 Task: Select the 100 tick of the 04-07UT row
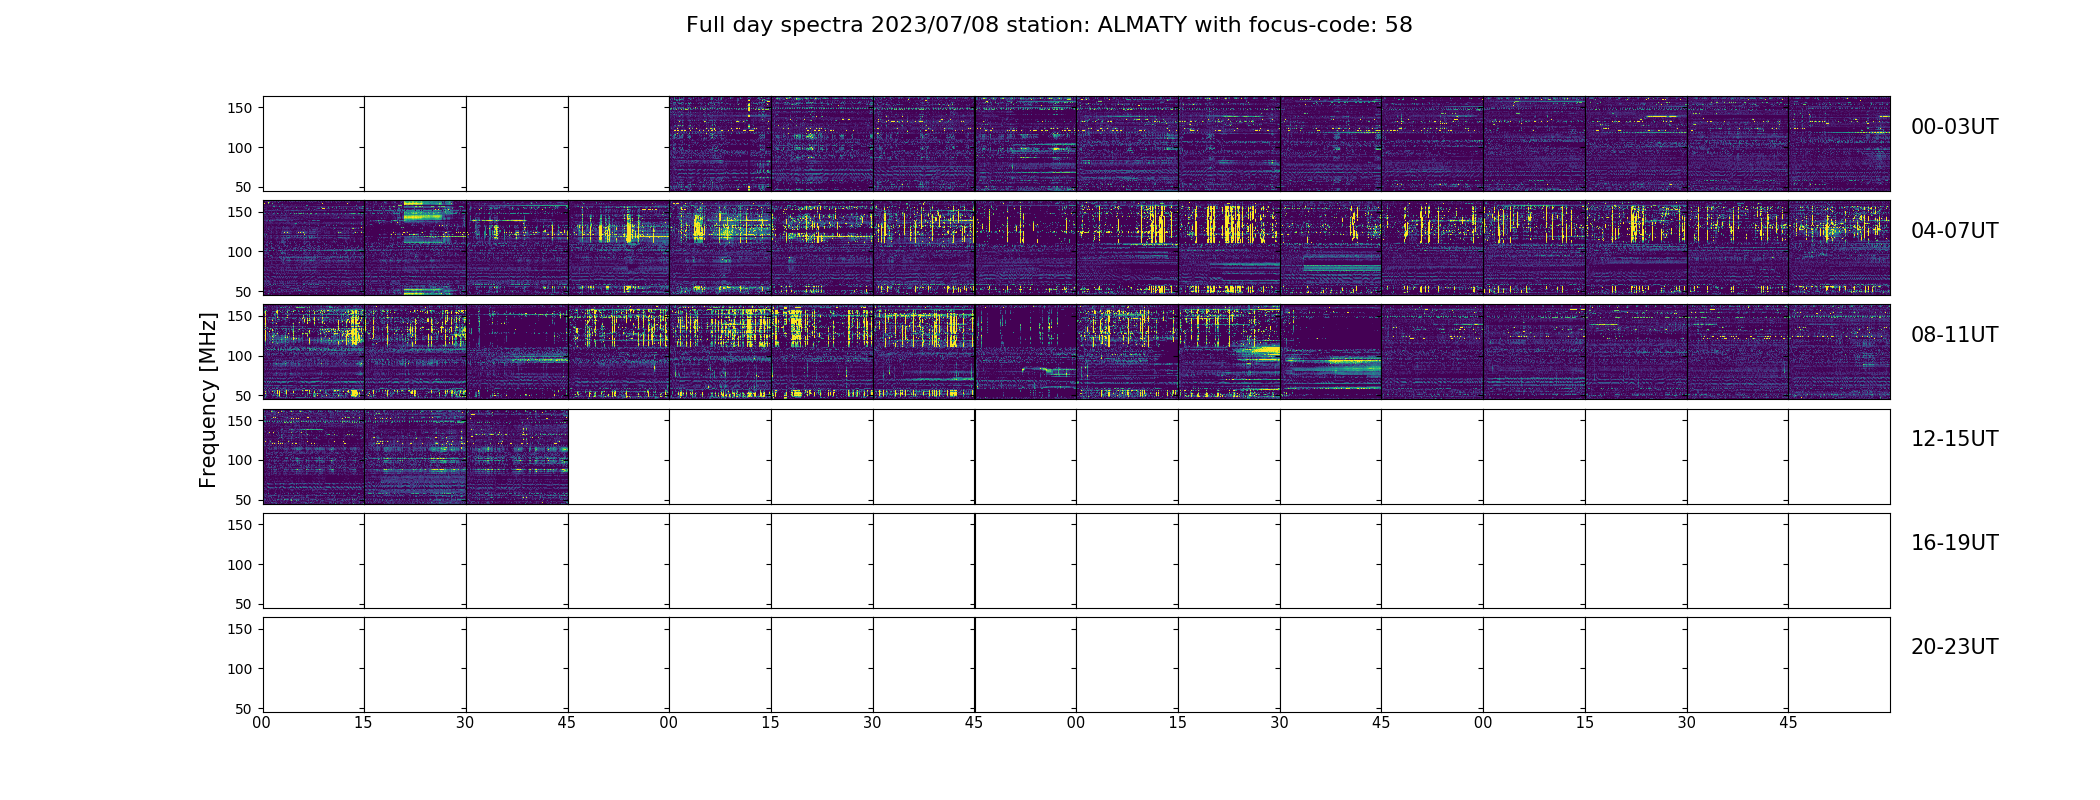[240, 252]
